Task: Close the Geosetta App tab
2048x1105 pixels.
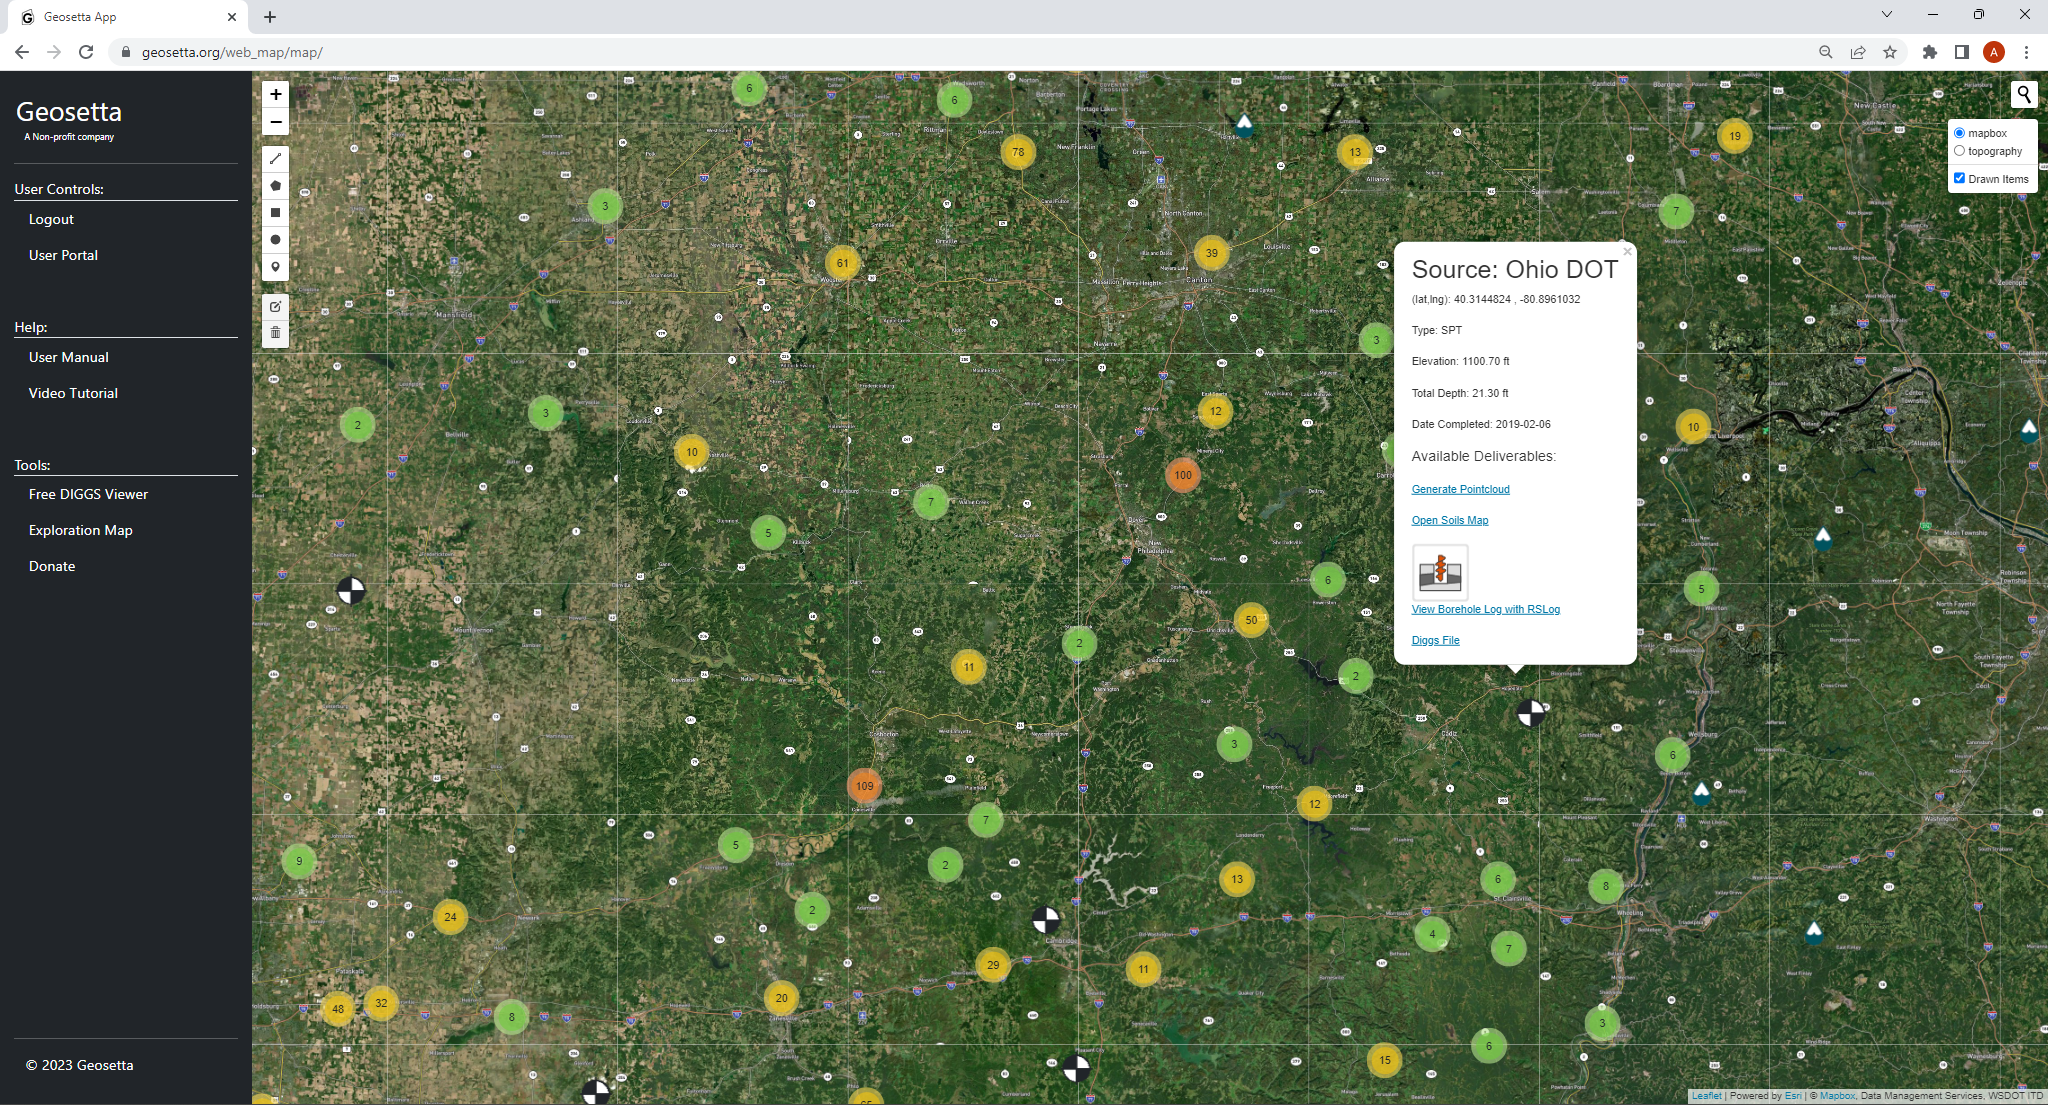Action: tap(232, 17)
